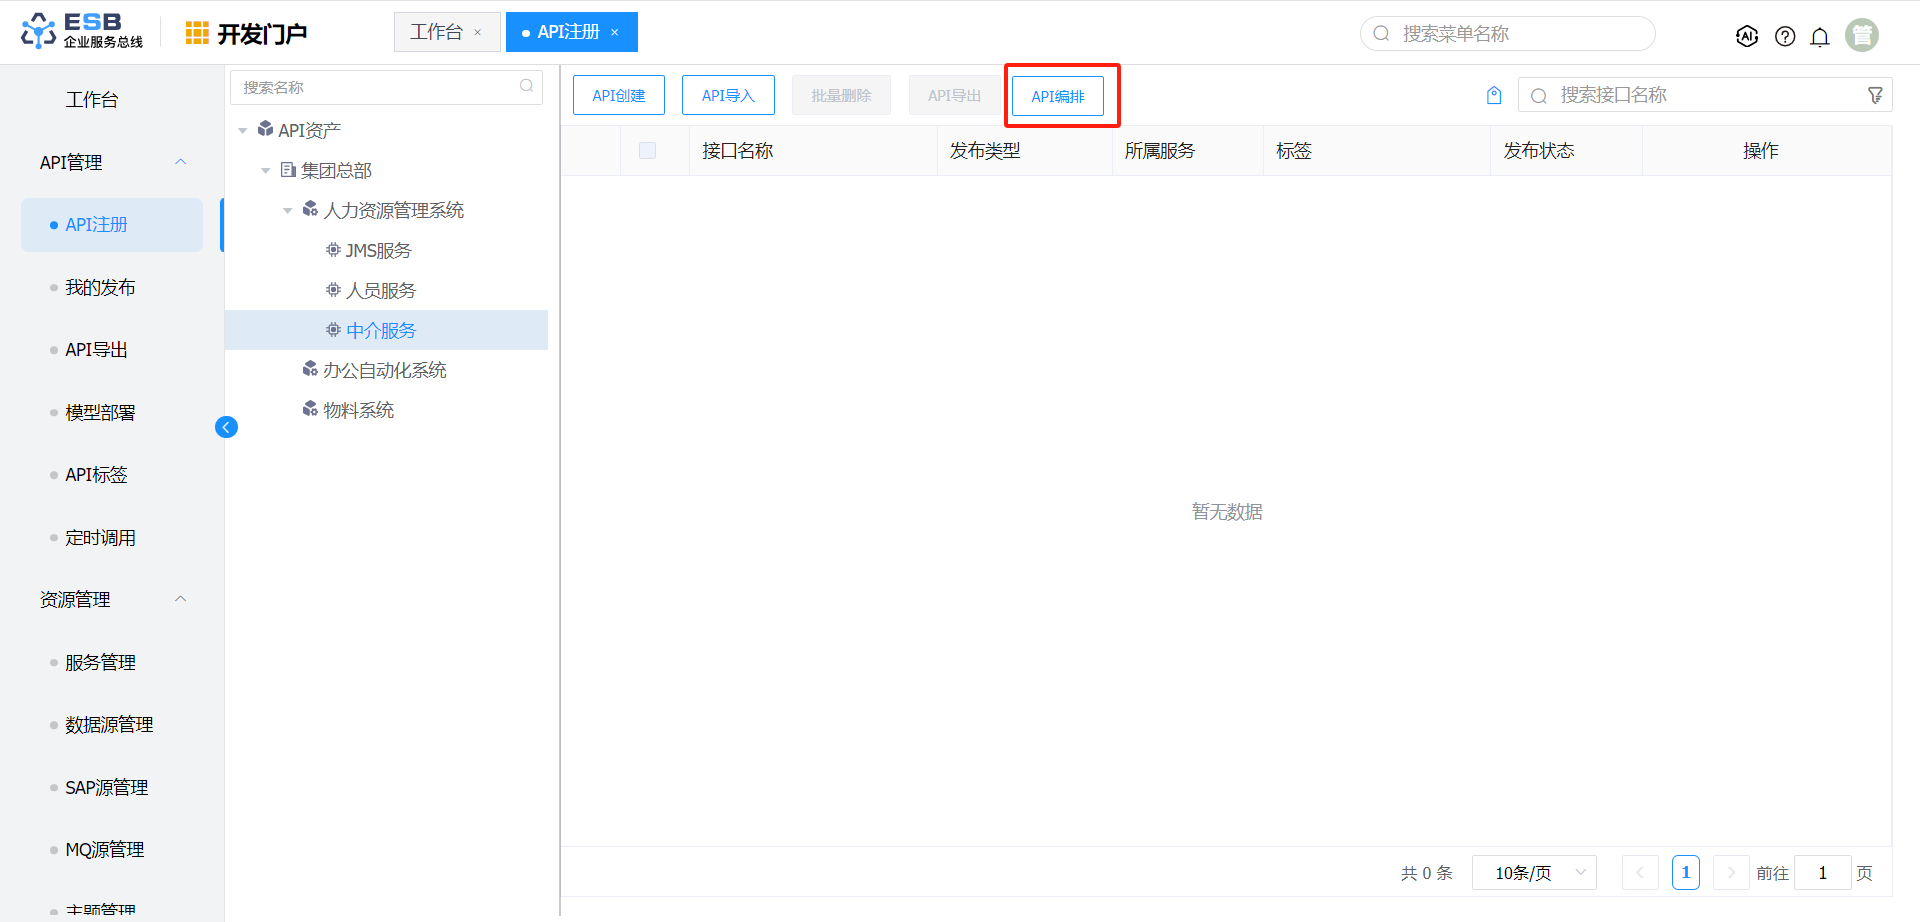The width and height of the screenshot is (1920, 922).
Task: Collapse the 人力资源管理系统 tree node
Action: click(288, 210)
